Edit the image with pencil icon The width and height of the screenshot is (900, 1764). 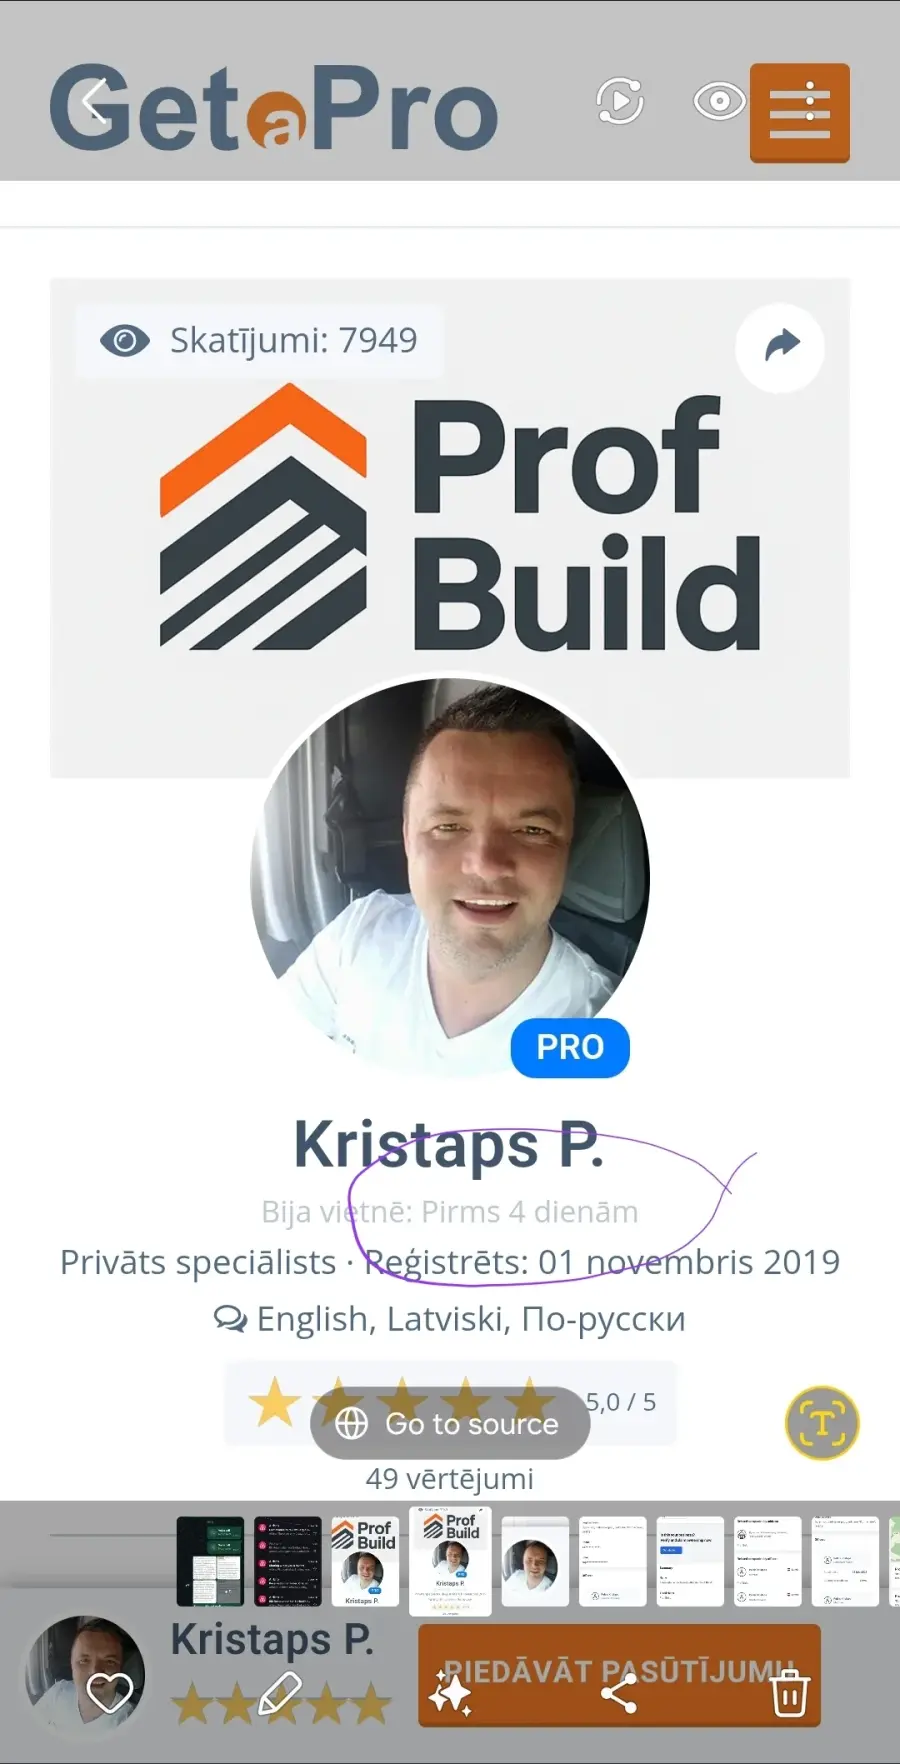[280, 1693]
